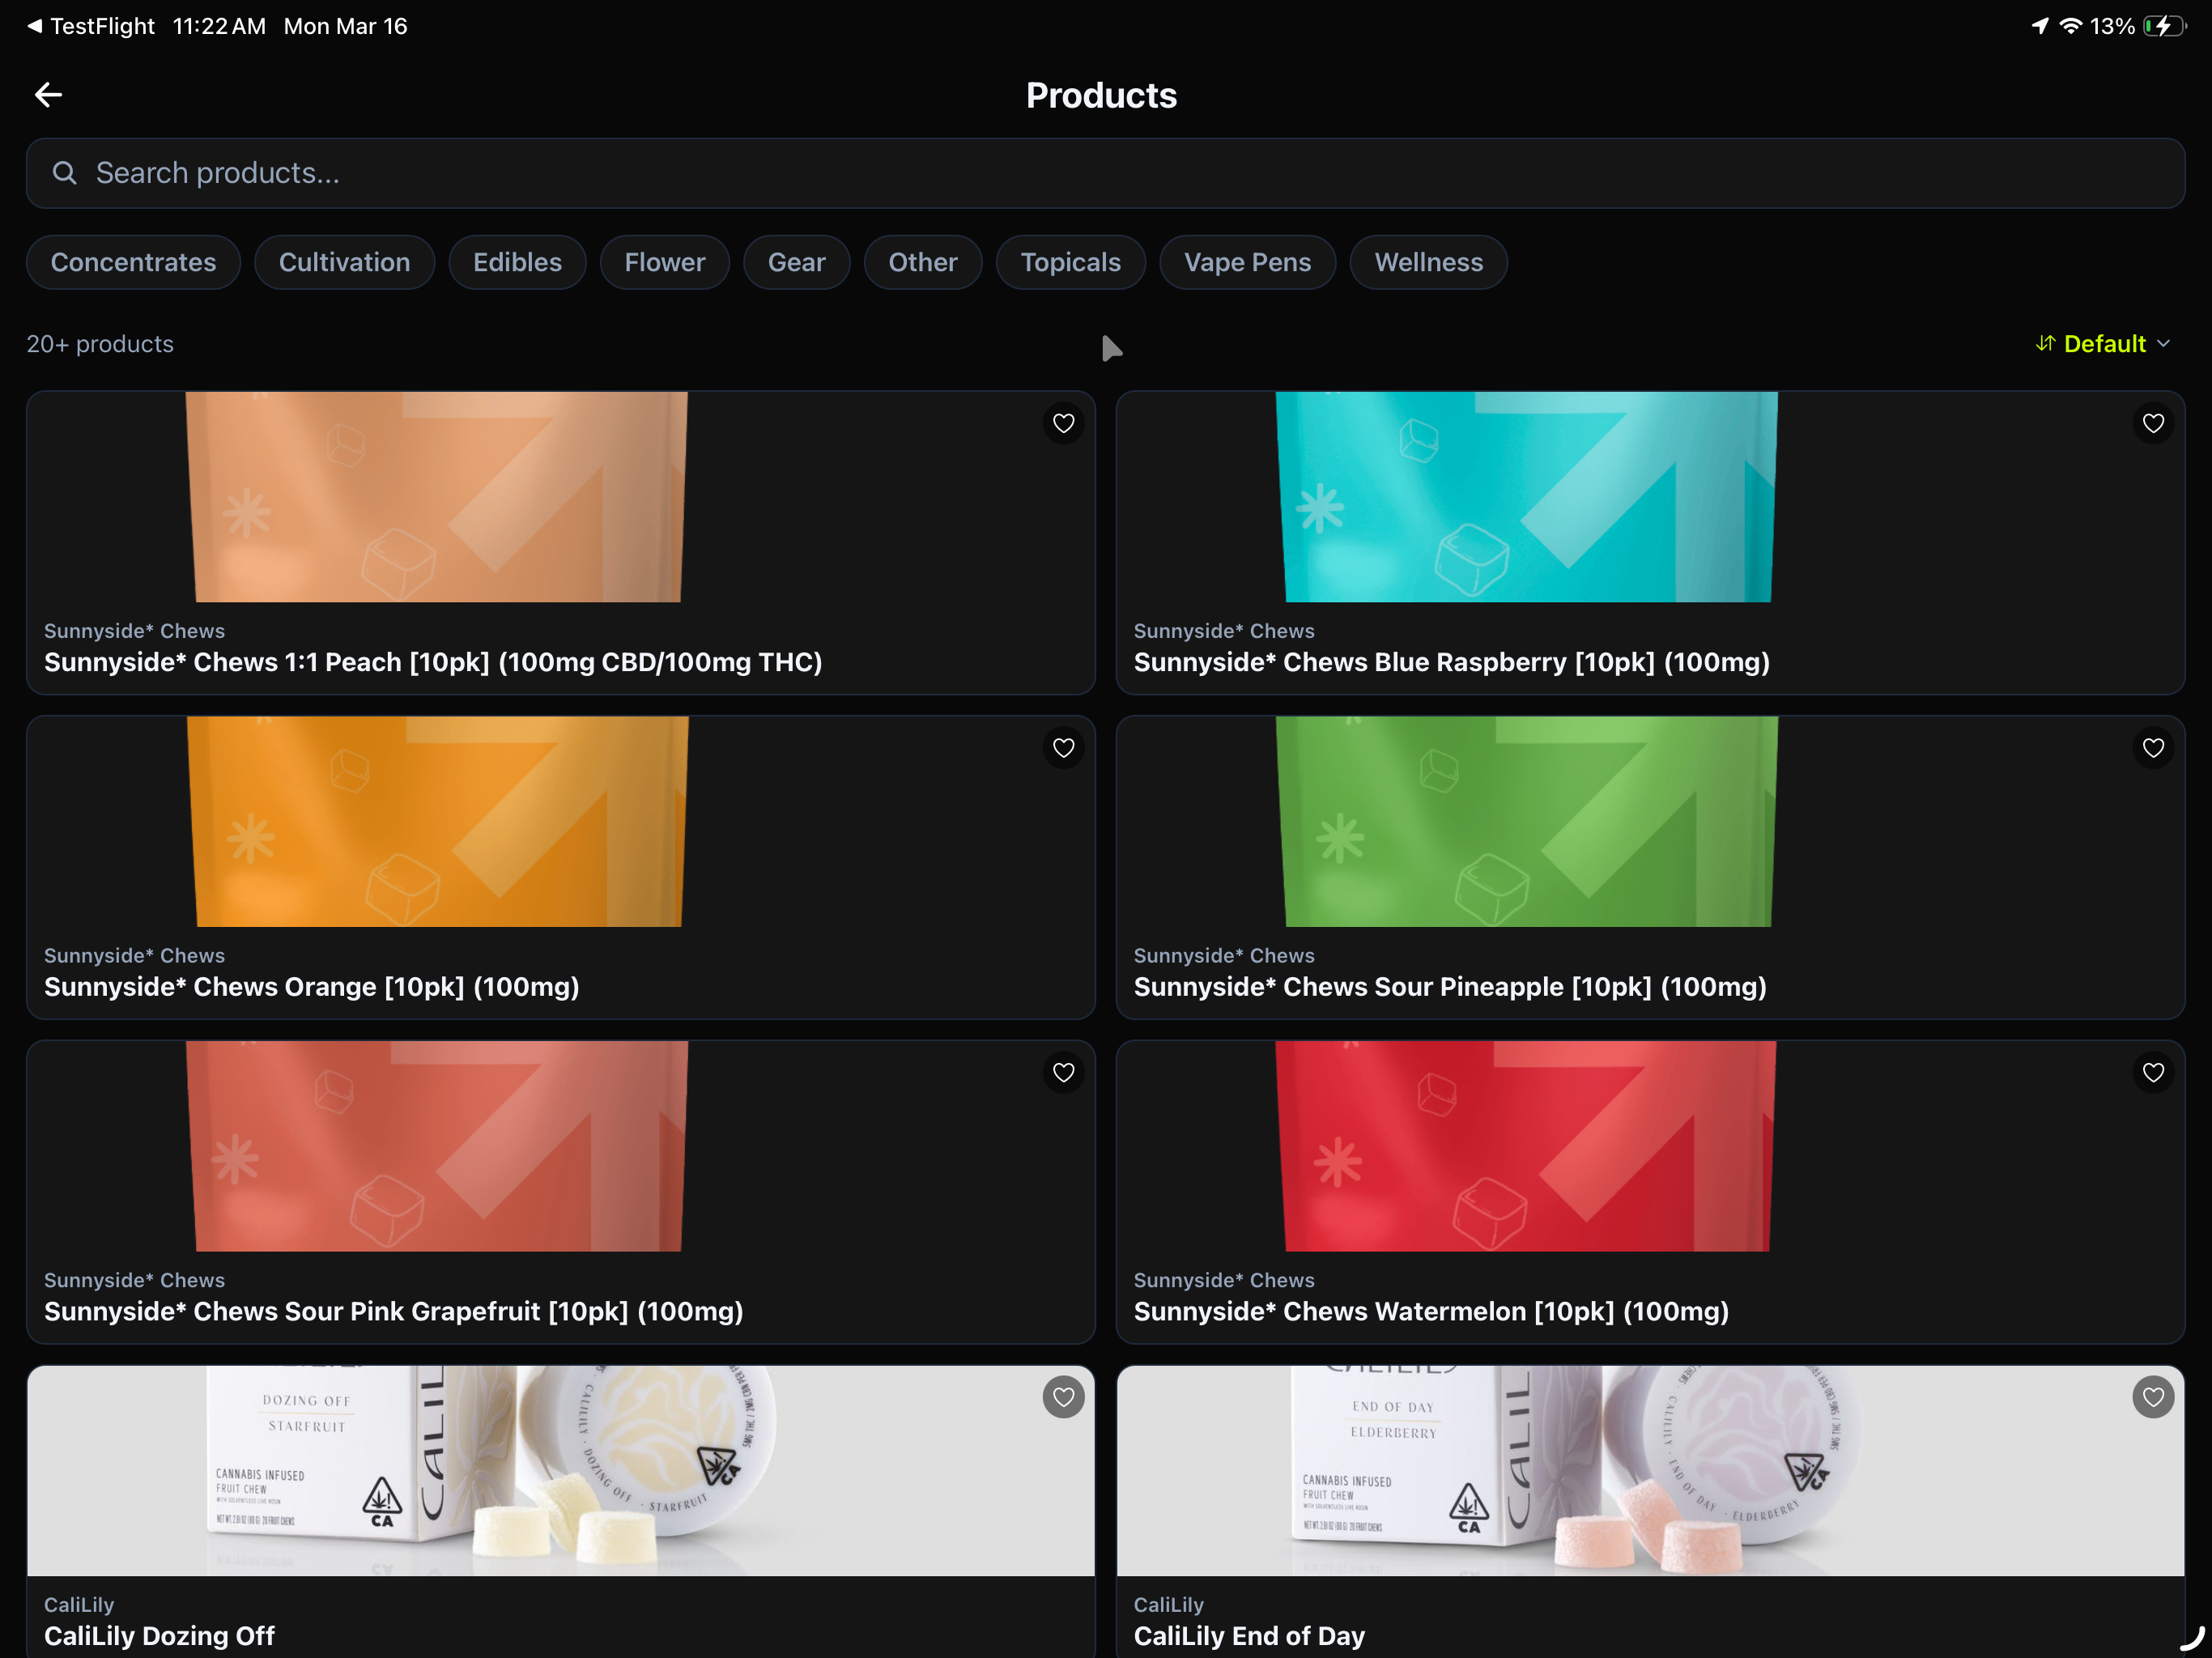Screen dimensions: 2212x1658
Task: Focus the Search products field
Action: [1105, 173]
